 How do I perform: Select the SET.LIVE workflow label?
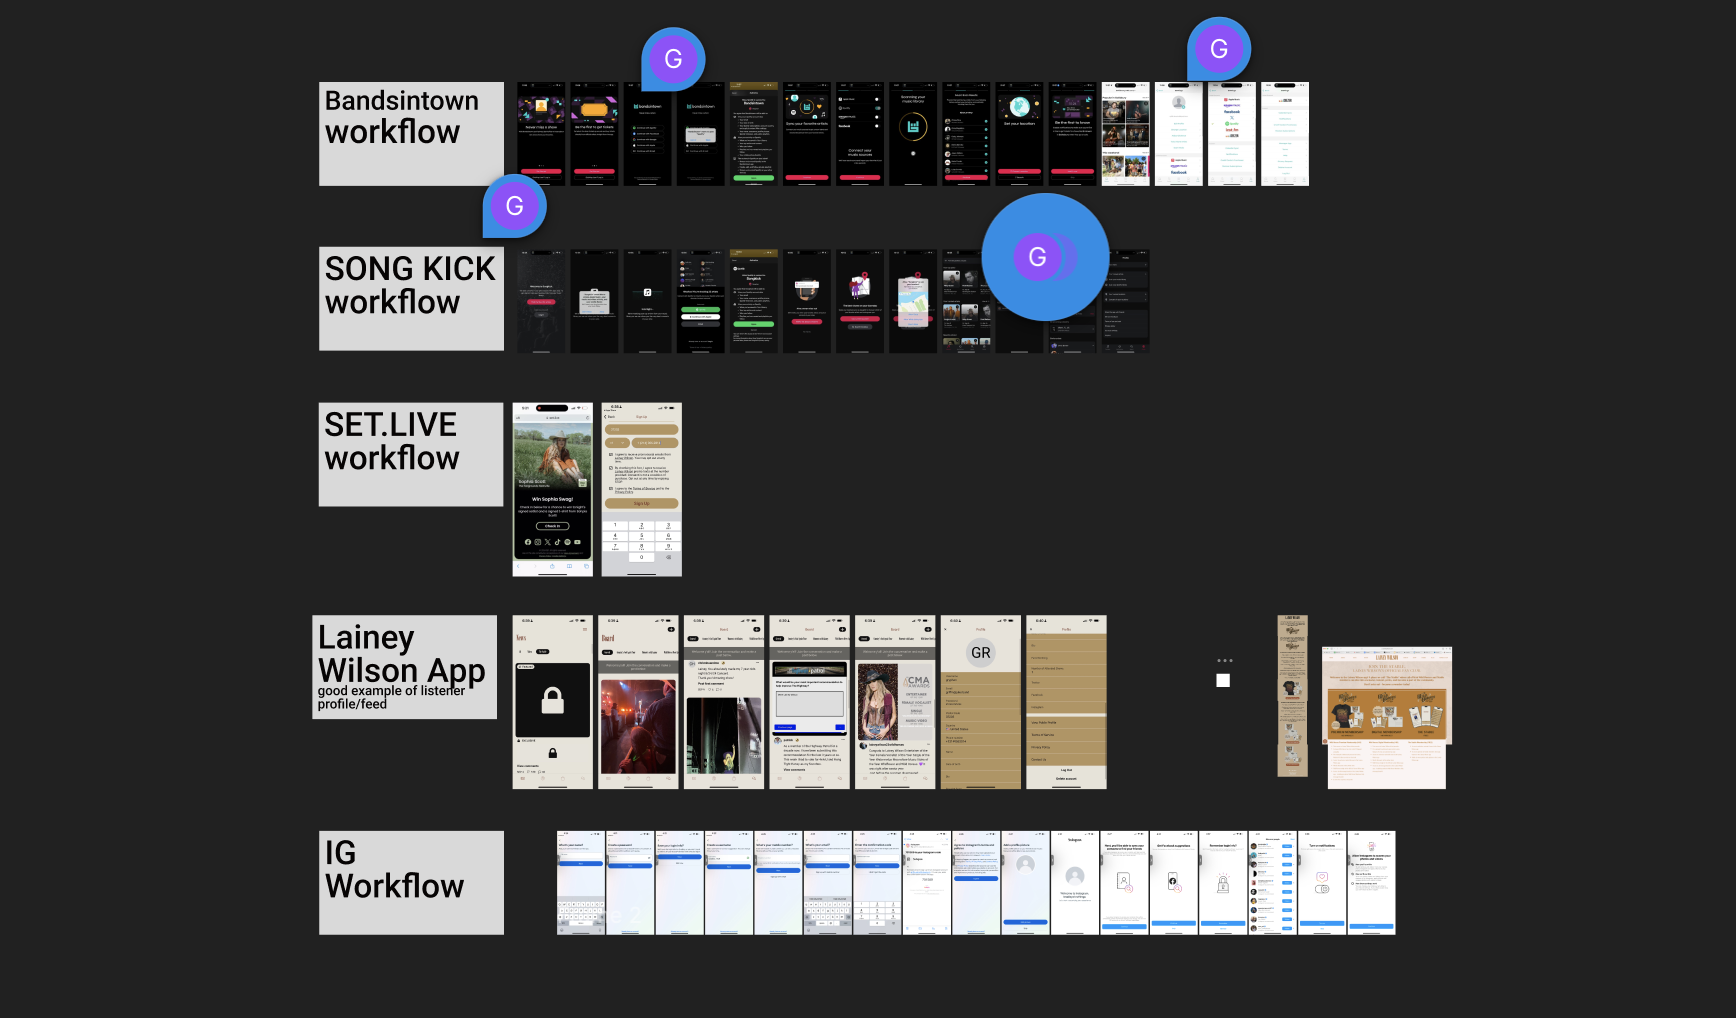coord(411,454)
